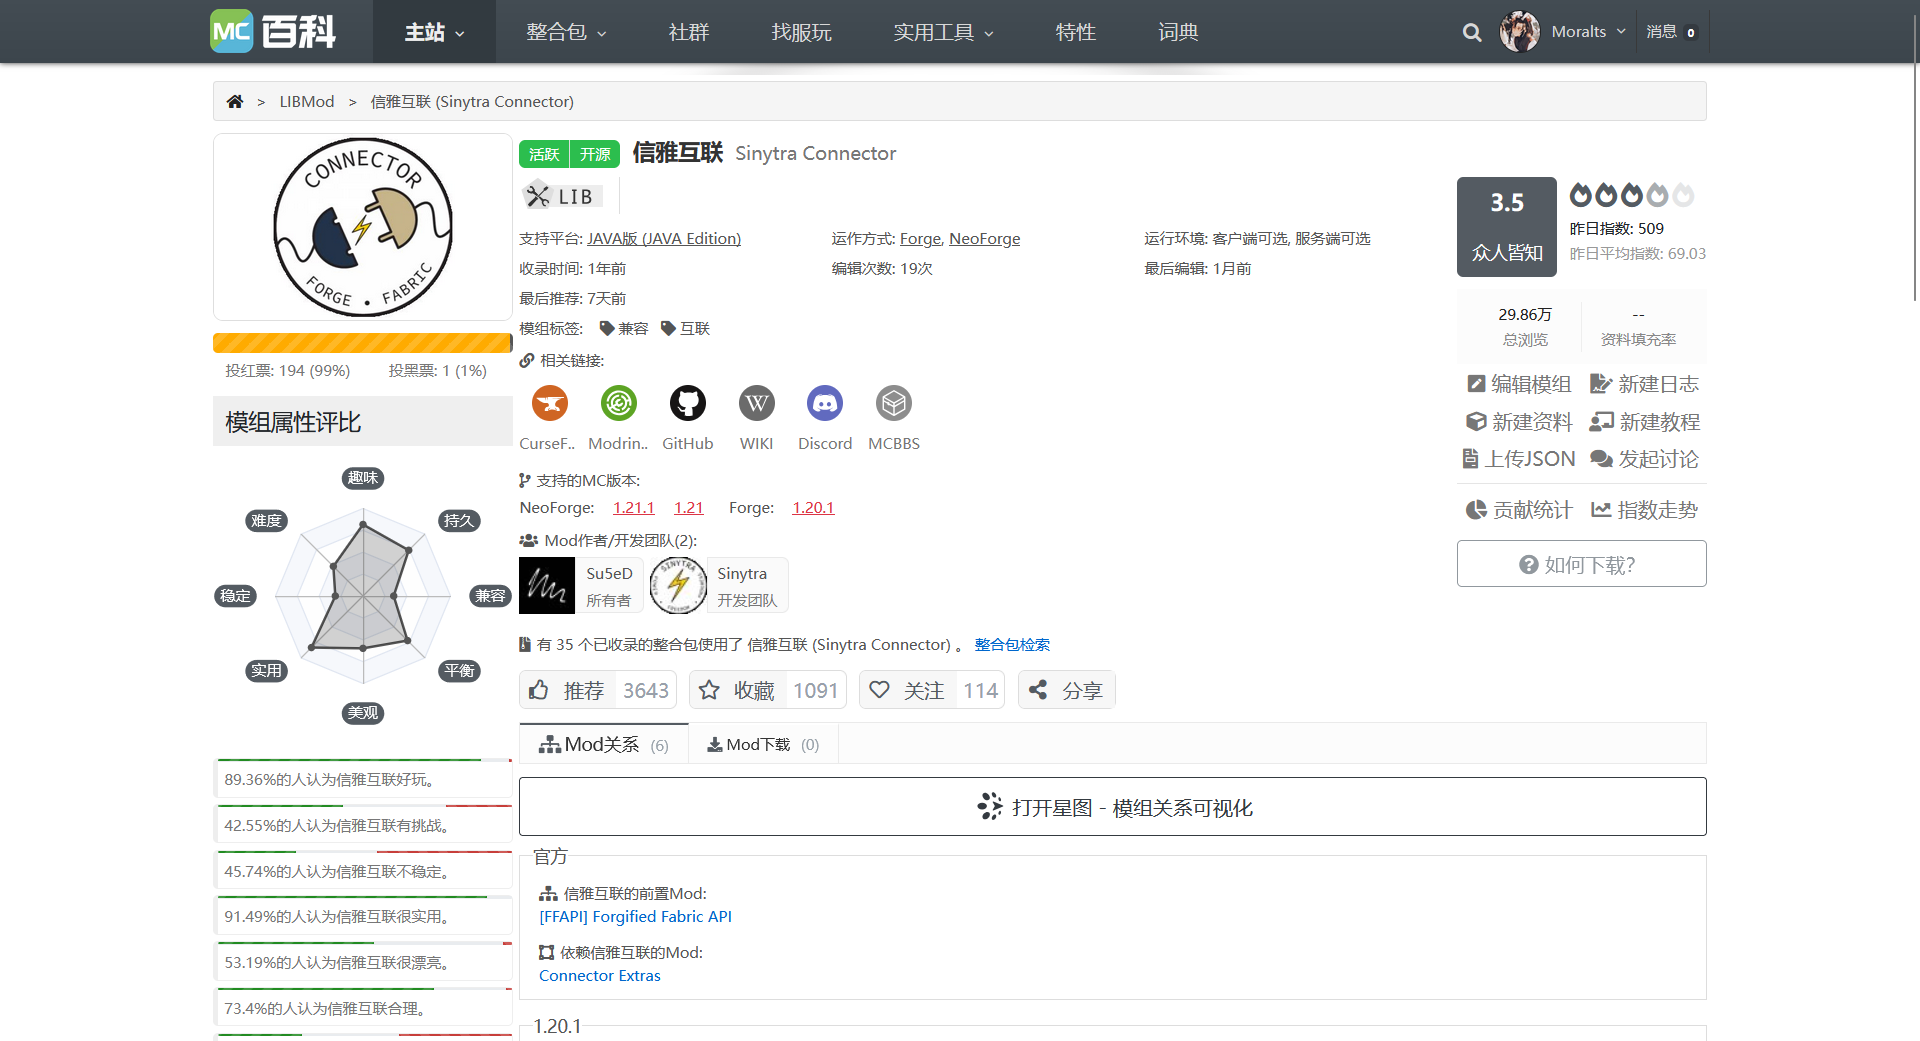Open the Discord link icon
1920x1041 pixels.
tap(825, 403)
